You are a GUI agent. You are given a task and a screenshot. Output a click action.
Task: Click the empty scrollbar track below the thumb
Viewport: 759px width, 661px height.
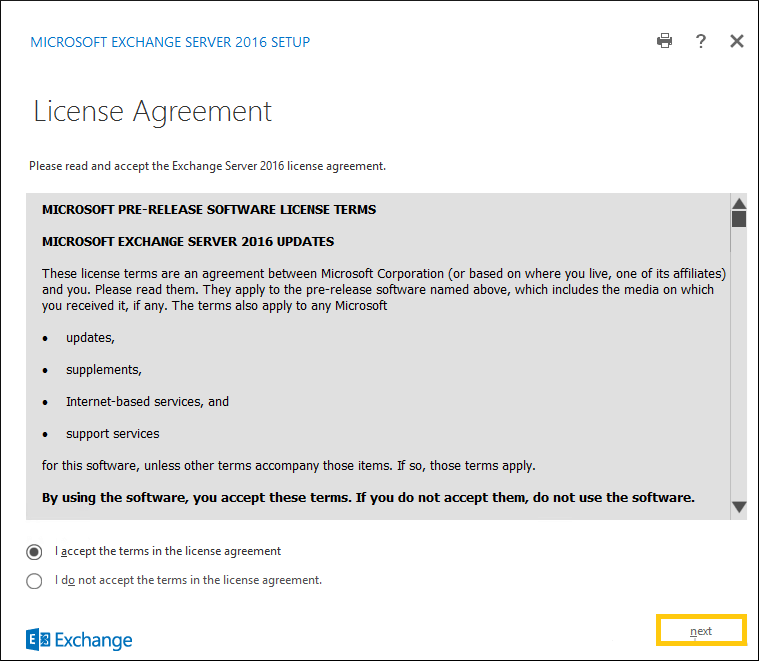pyautogui.click(x=739, y=363)
